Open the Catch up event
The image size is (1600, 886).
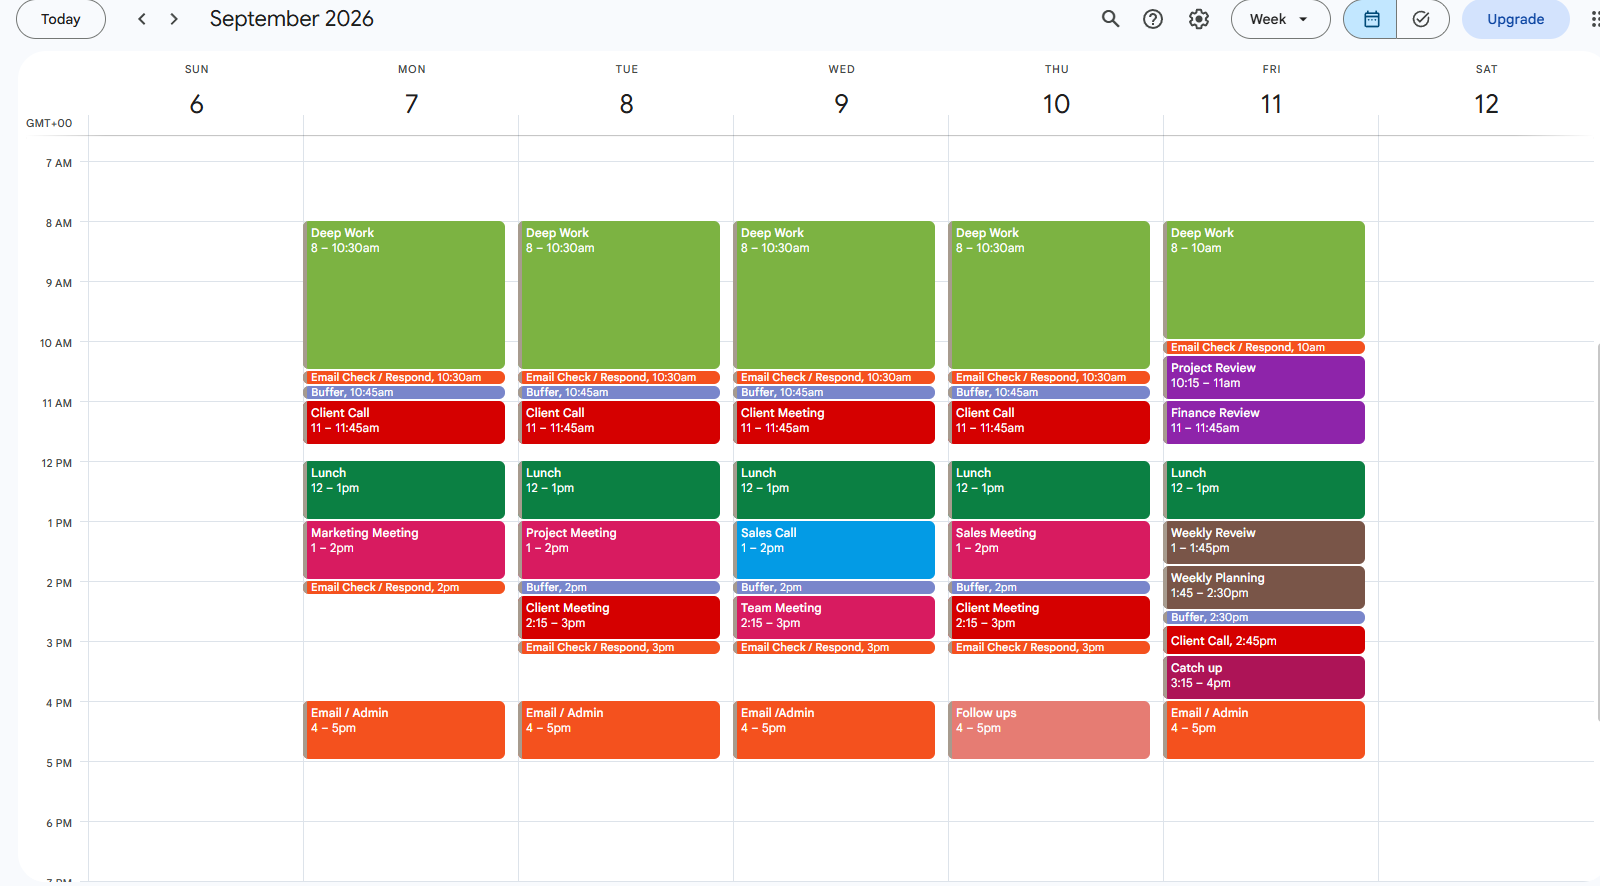1264,677
